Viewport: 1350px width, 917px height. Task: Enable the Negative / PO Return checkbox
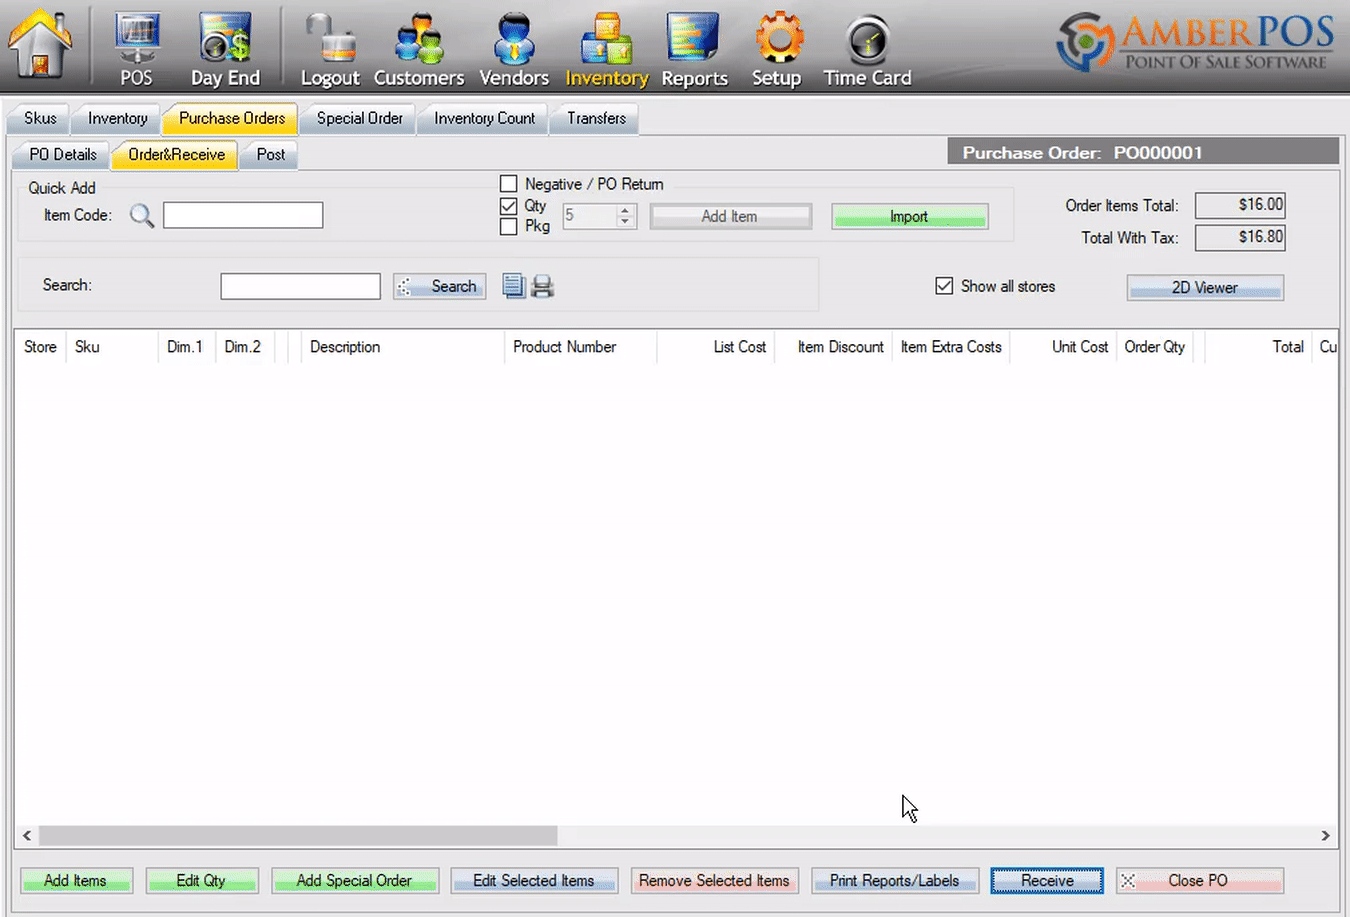[509, 184]
